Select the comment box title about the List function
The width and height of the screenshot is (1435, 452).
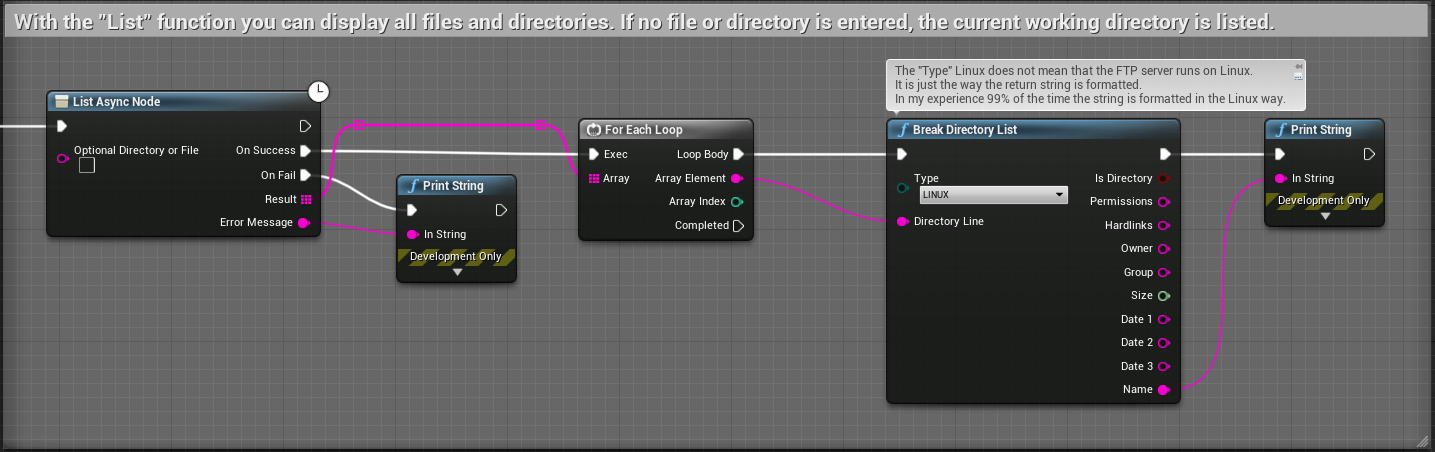point(640,23)
